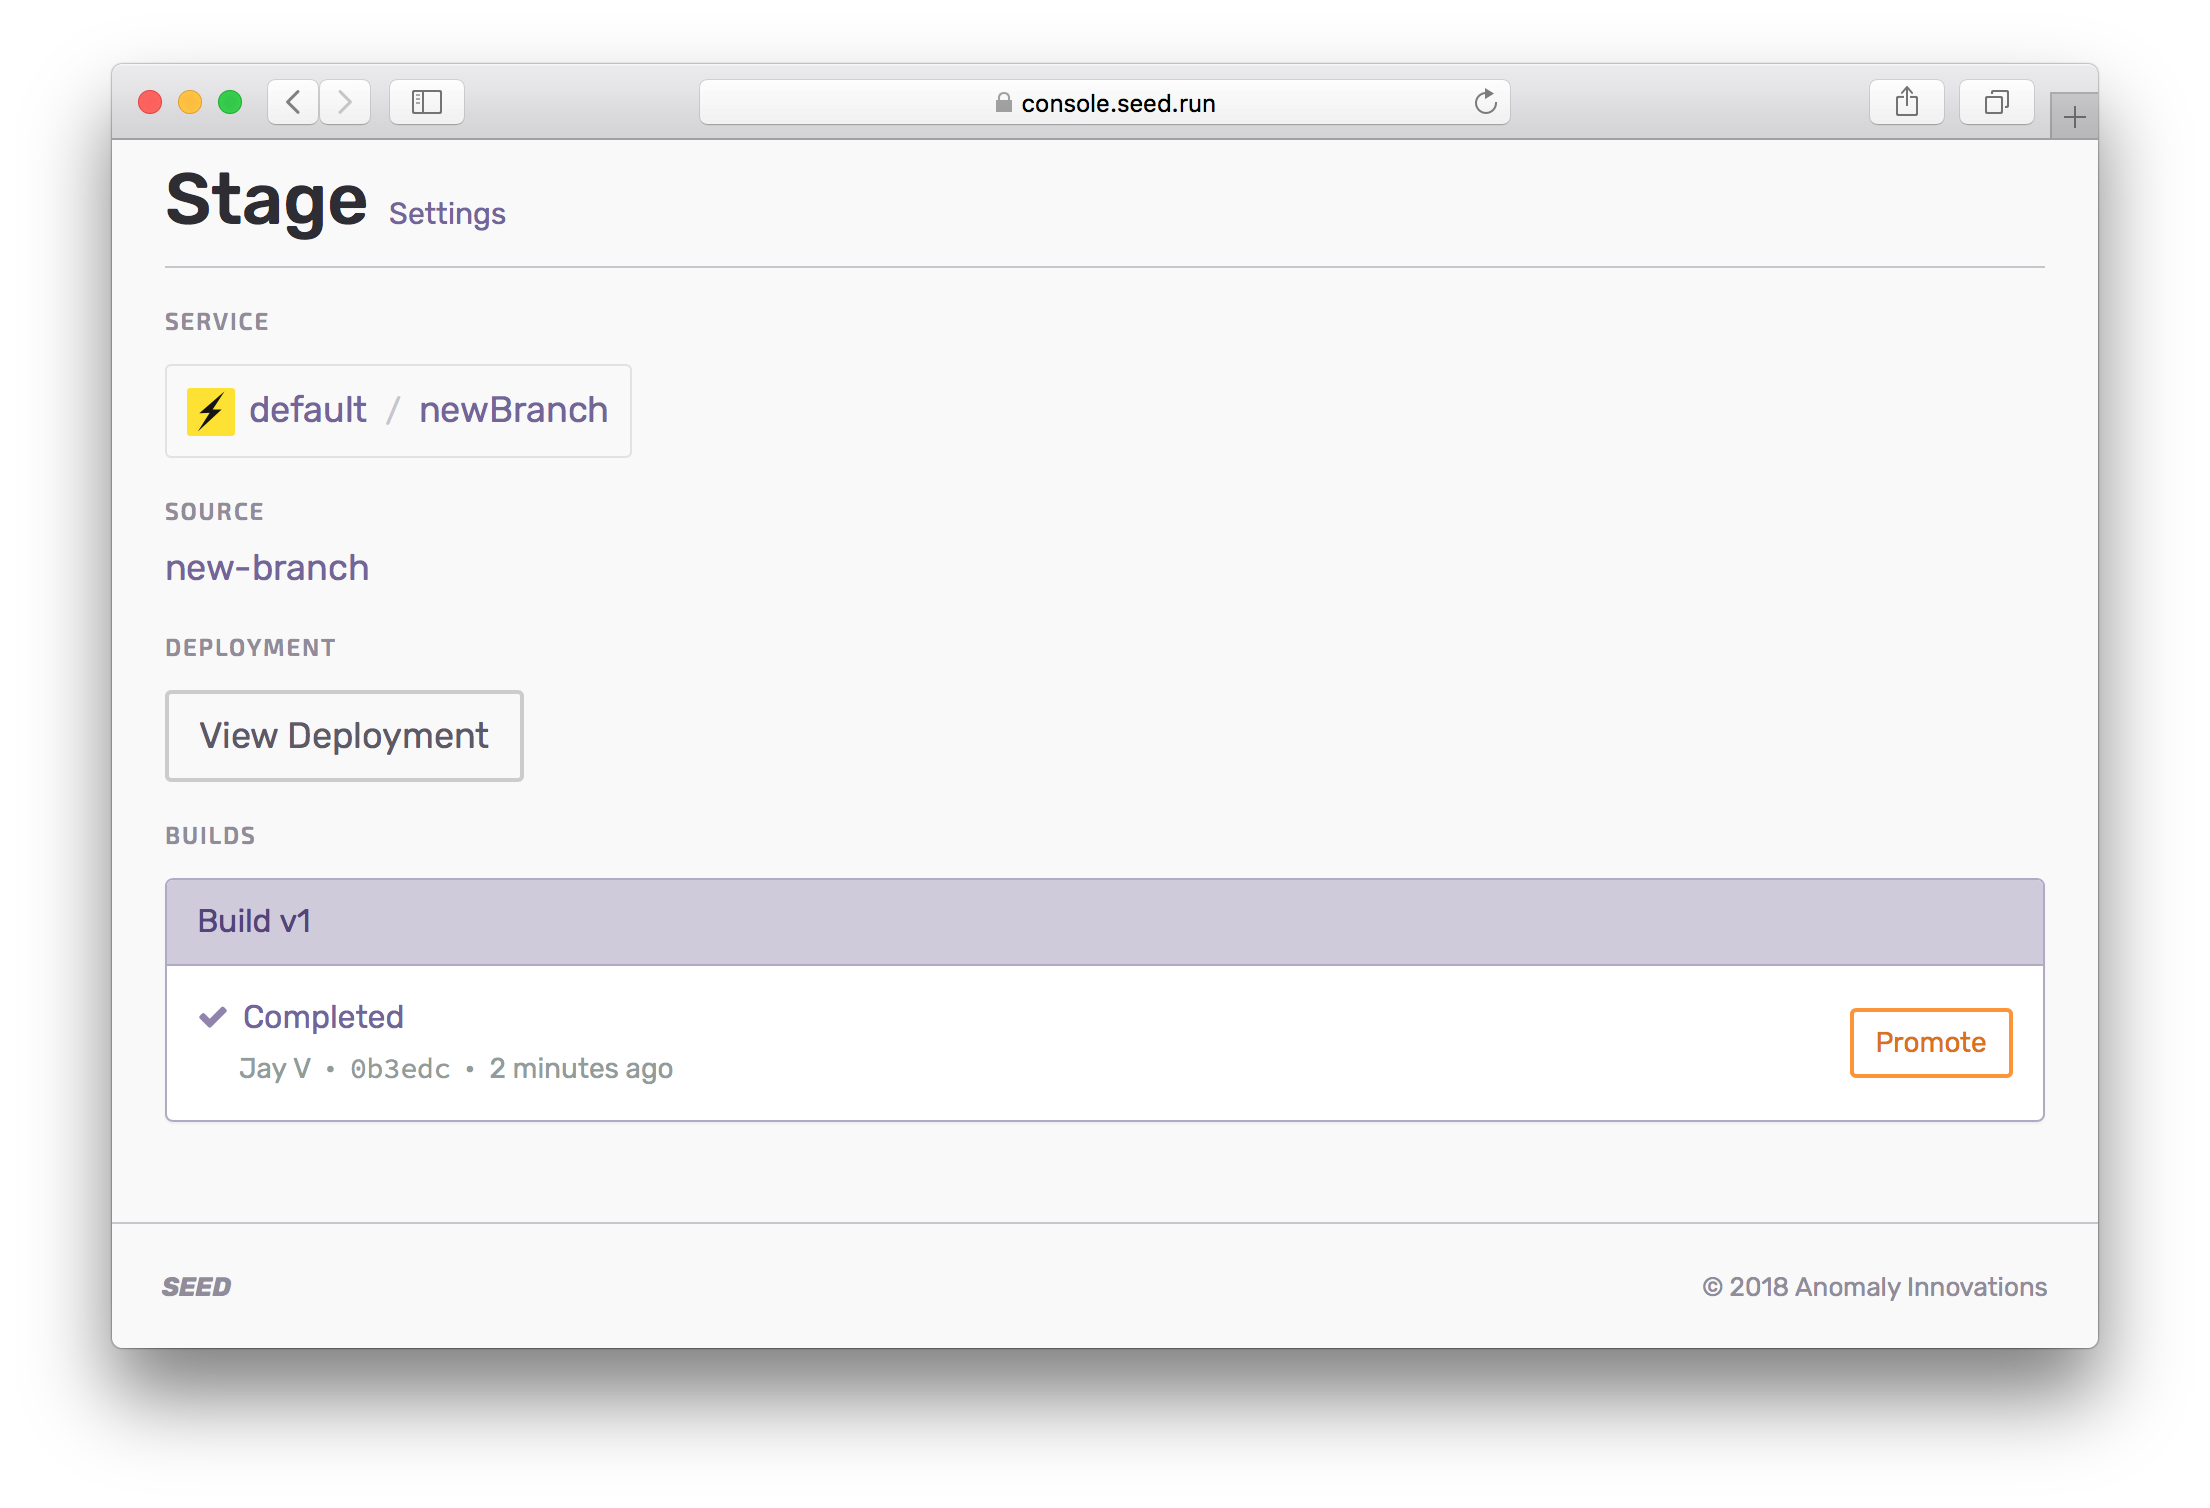The width and height of the screenshot is (2210, 1508).
Task: Open the Build v1 header
Action: click(254, 921)
